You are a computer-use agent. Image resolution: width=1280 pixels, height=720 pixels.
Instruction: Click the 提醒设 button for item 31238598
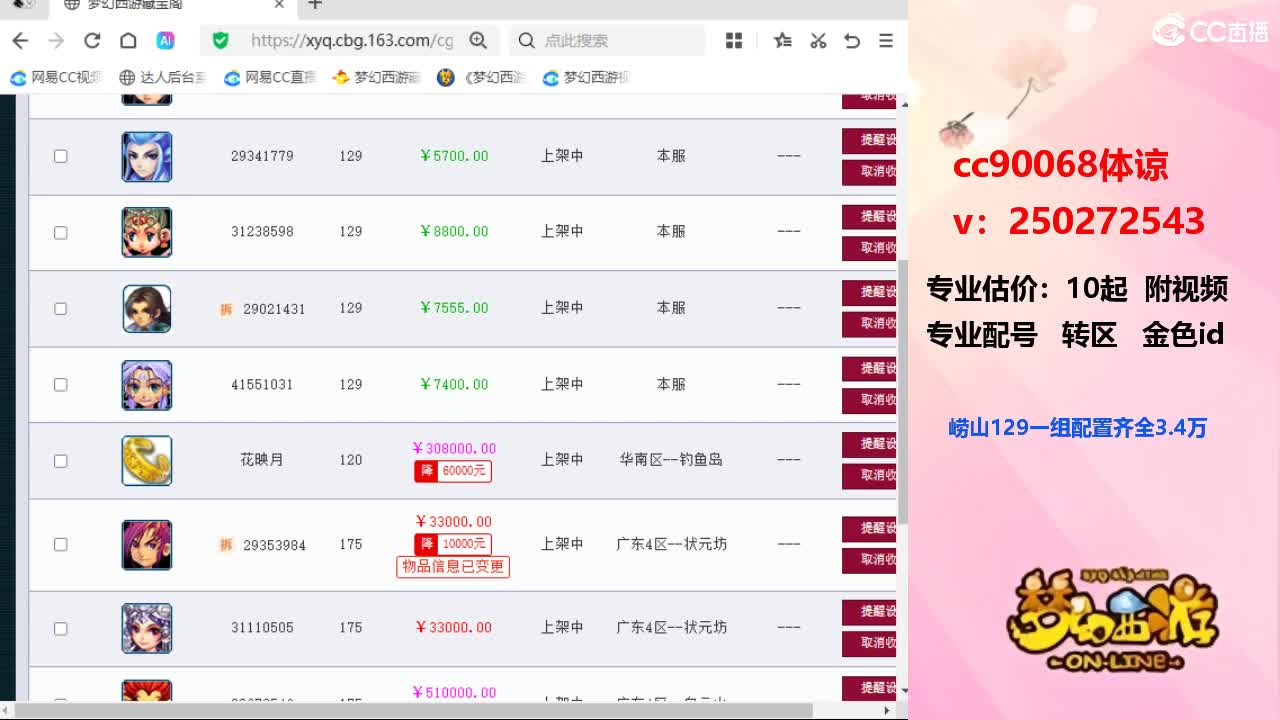tap(869, 216)
